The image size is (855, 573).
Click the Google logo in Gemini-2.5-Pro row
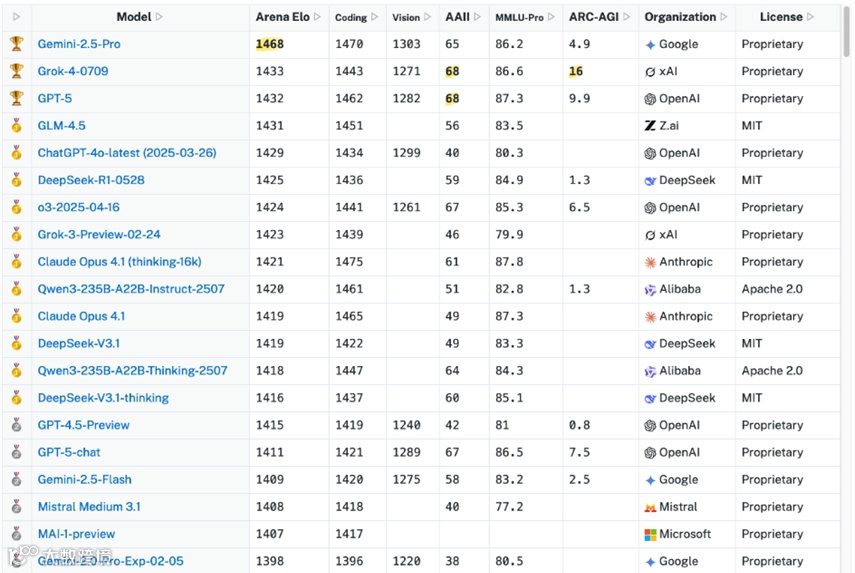click(x=650, y=45)
